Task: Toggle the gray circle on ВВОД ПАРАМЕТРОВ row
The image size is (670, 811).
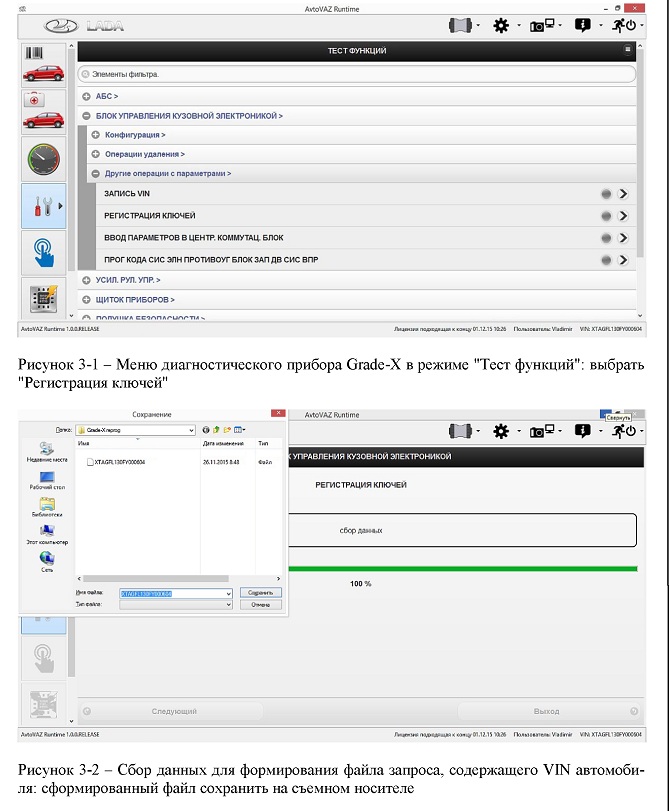Action: [606, 238]
